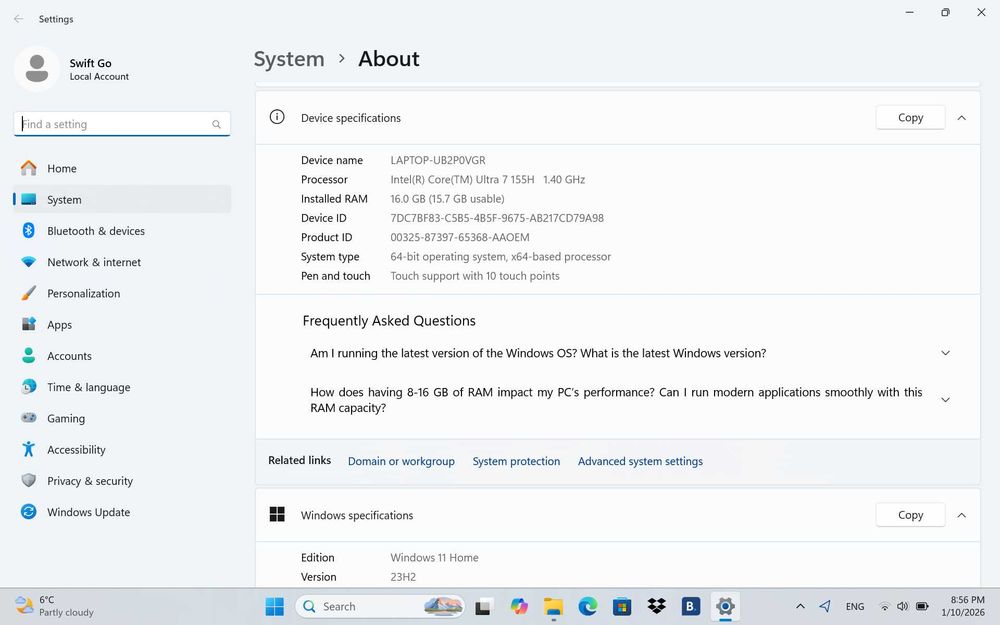Click Product ID 00325-87397-65368-AAOEM
This screenshot has width=1000, height=625.
pyautogui.click(x=460, y=237)
